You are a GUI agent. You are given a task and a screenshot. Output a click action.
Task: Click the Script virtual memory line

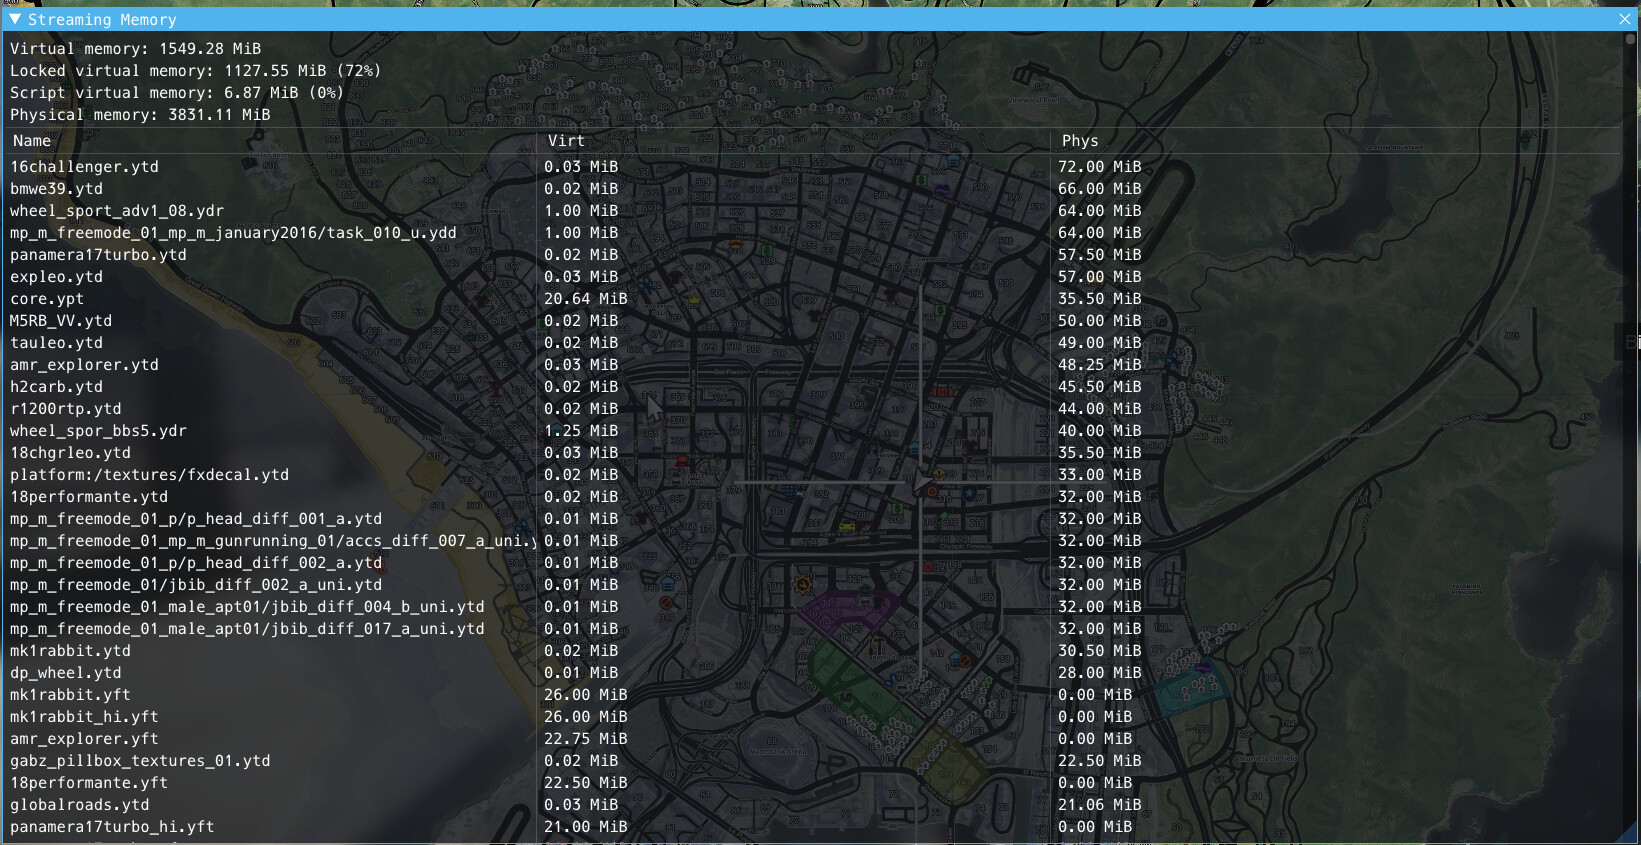(x=177, y=93)
